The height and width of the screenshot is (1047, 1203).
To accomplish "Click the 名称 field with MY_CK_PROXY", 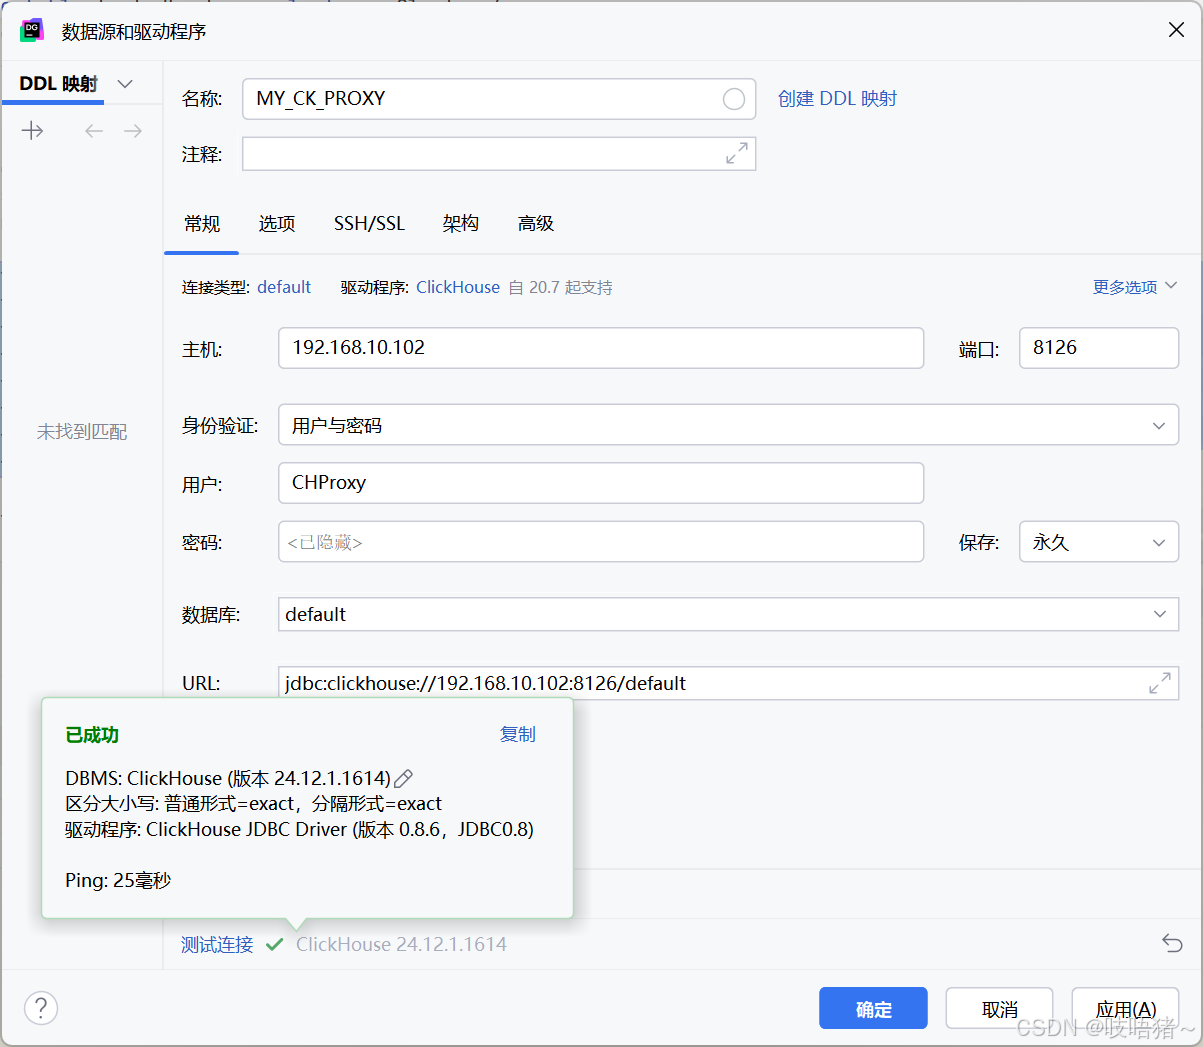I will click(499, 99).
